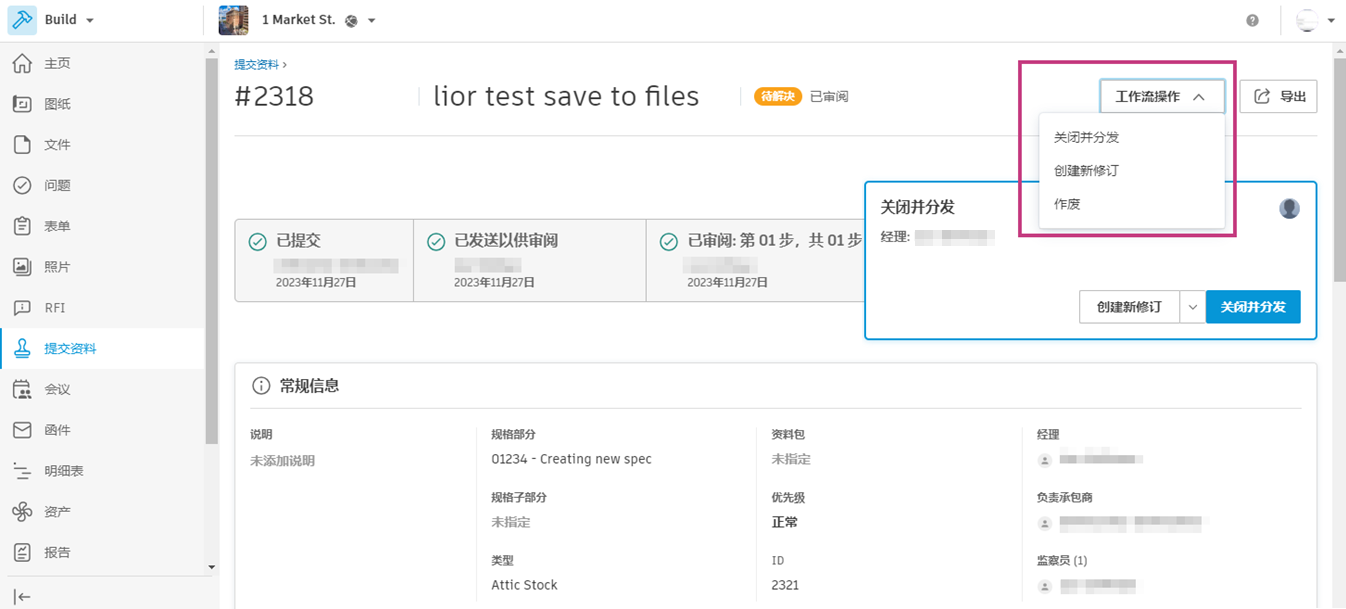This screenshot has width=1346, height=609.
Task: Follow the 提交资料 breadcrumb link
Action: [257, 65]
